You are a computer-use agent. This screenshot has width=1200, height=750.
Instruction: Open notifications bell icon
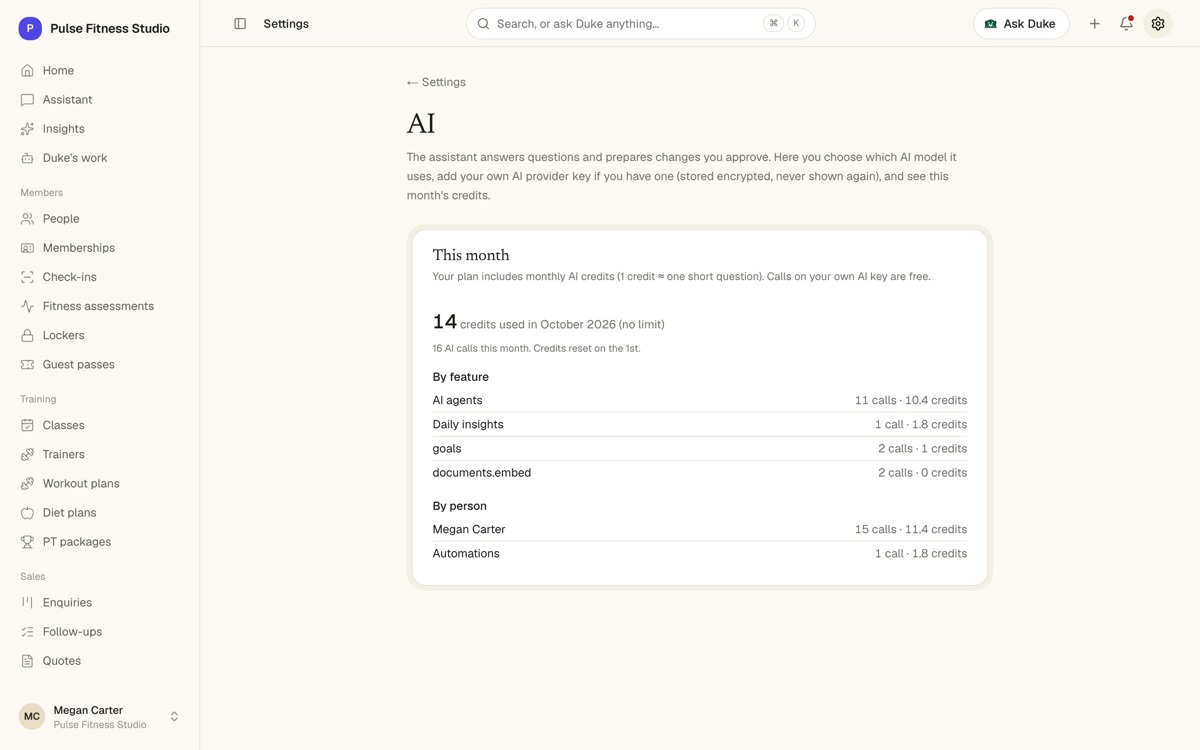pos(1126,24)
